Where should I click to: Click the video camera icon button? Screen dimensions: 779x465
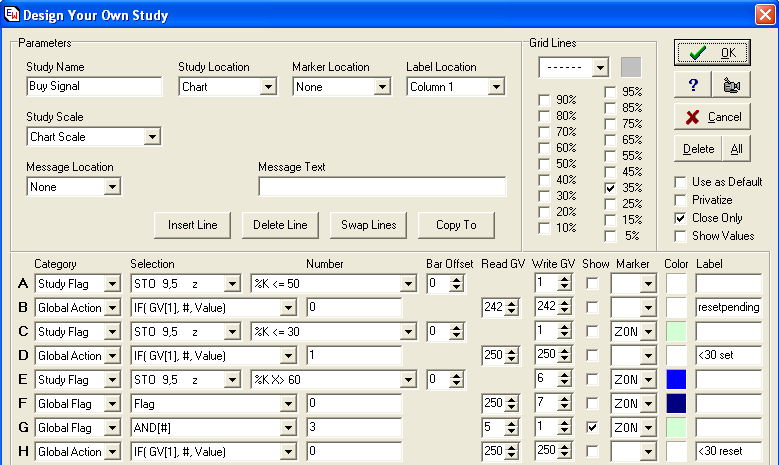point(730,85)
